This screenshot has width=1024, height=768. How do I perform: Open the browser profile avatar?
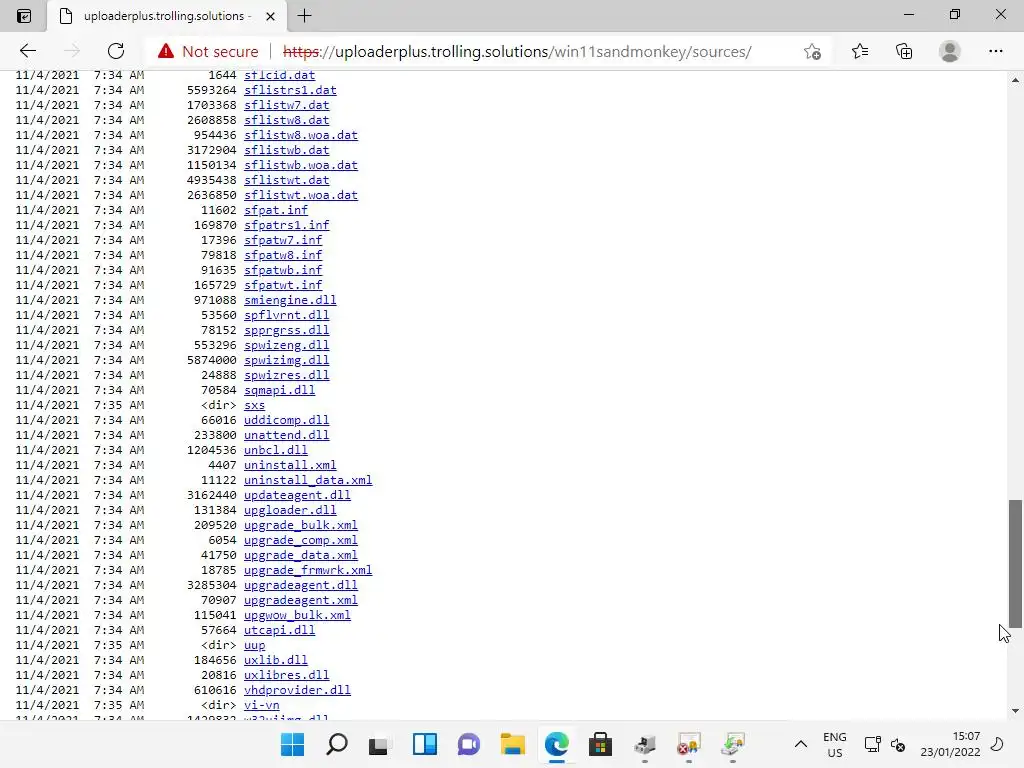coord(950,51)
